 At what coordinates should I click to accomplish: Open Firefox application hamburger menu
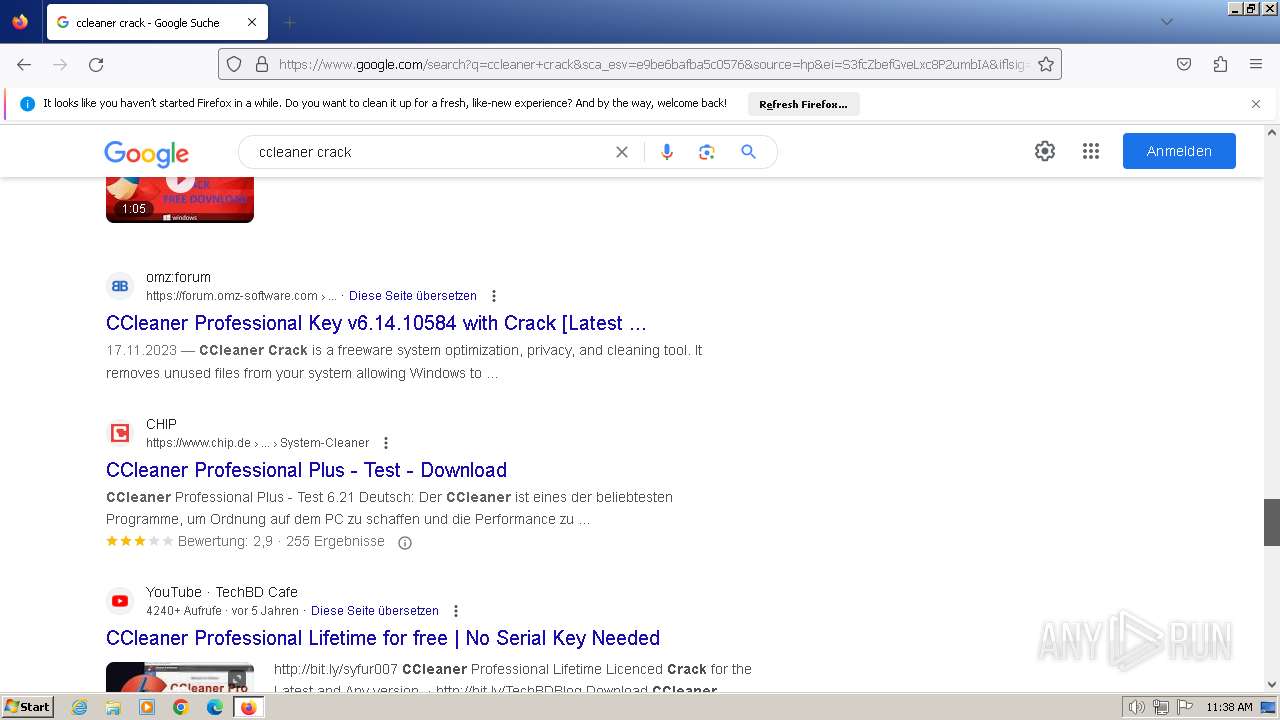(1256, 64)
